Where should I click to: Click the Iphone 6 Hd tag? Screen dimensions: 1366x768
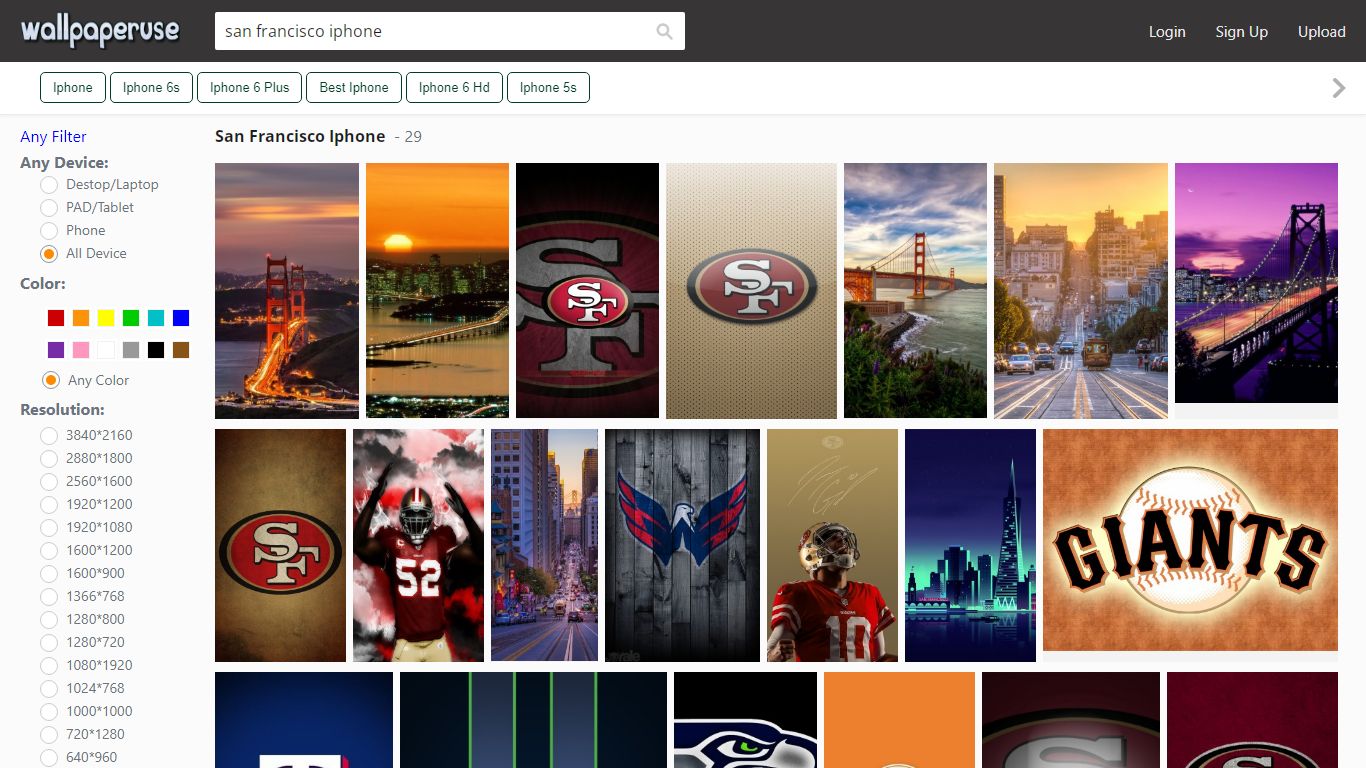point(454,87)
